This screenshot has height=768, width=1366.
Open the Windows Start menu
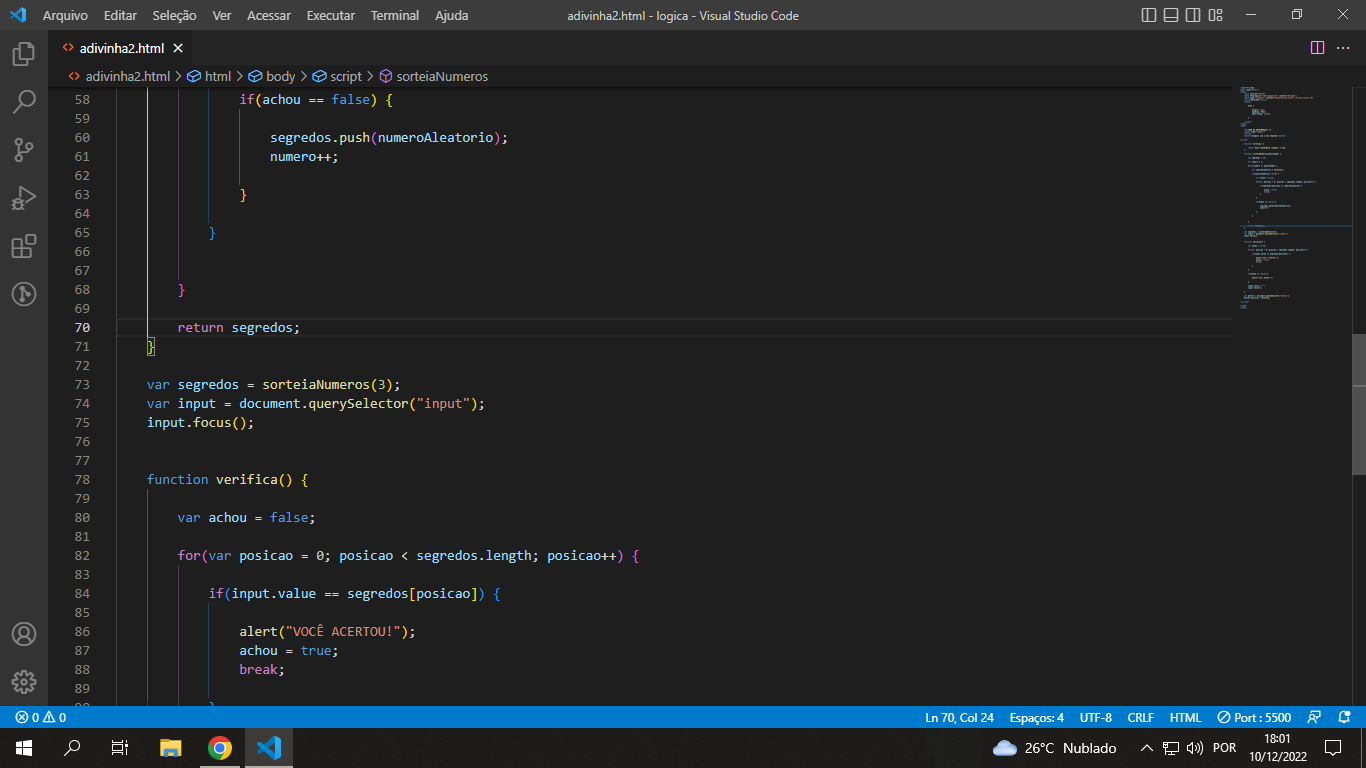(x=24, y=748)
